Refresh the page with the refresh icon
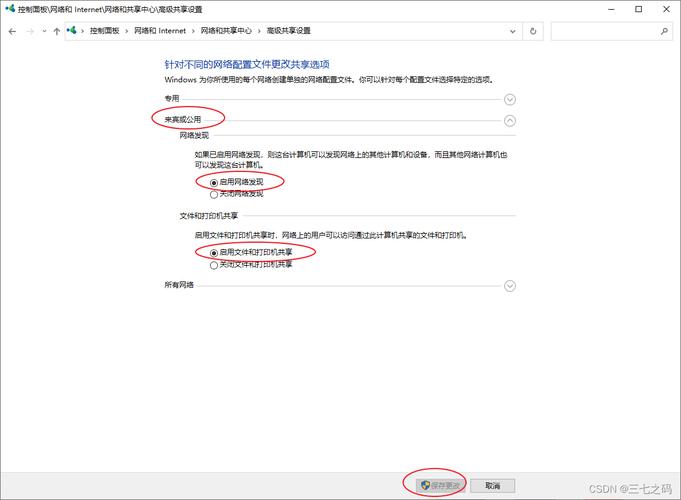 pyautogui.click(x=533, y=31)
